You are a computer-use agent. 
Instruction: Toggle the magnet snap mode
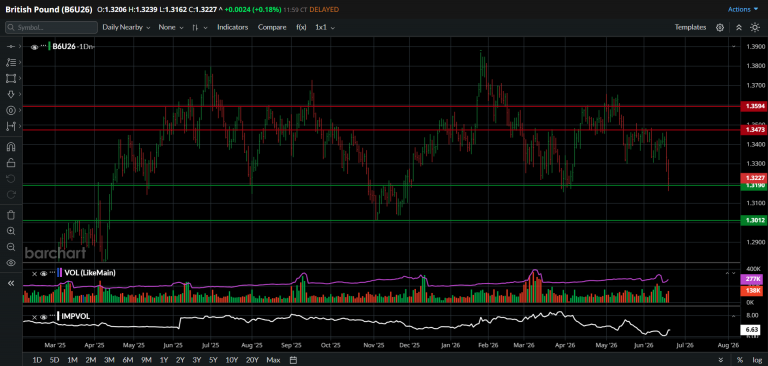click(x=11, y=146)
